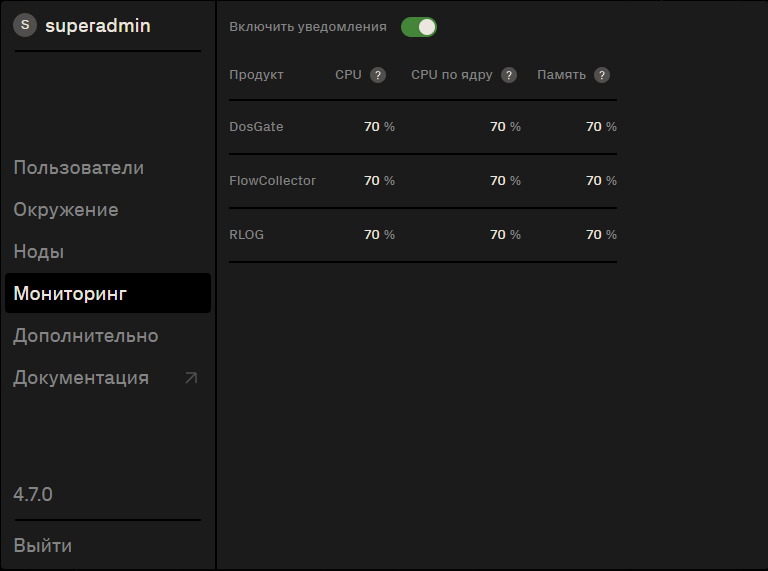Click the superadmin username label

(98, 26)
